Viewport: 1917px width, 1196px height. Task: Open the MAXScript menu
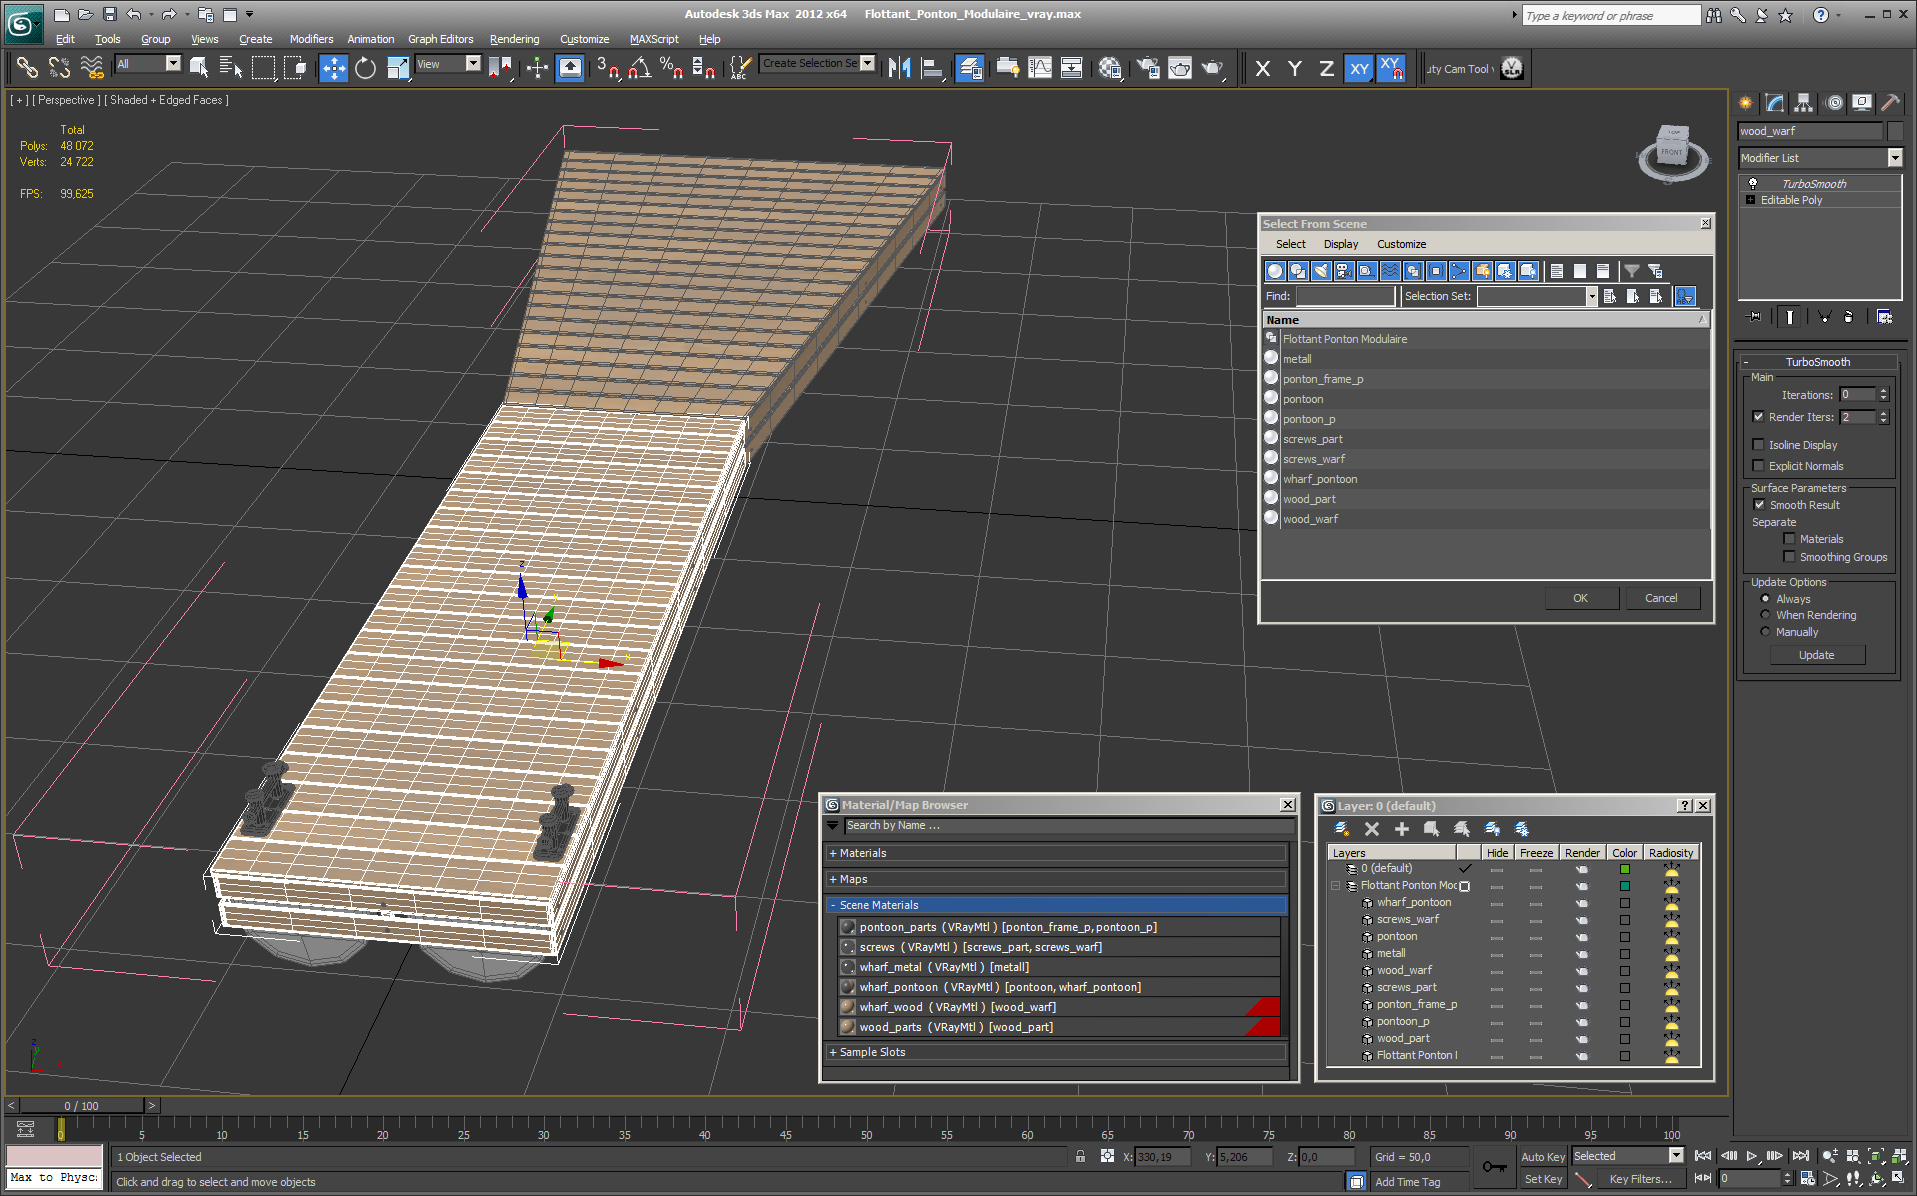[654, 39]
